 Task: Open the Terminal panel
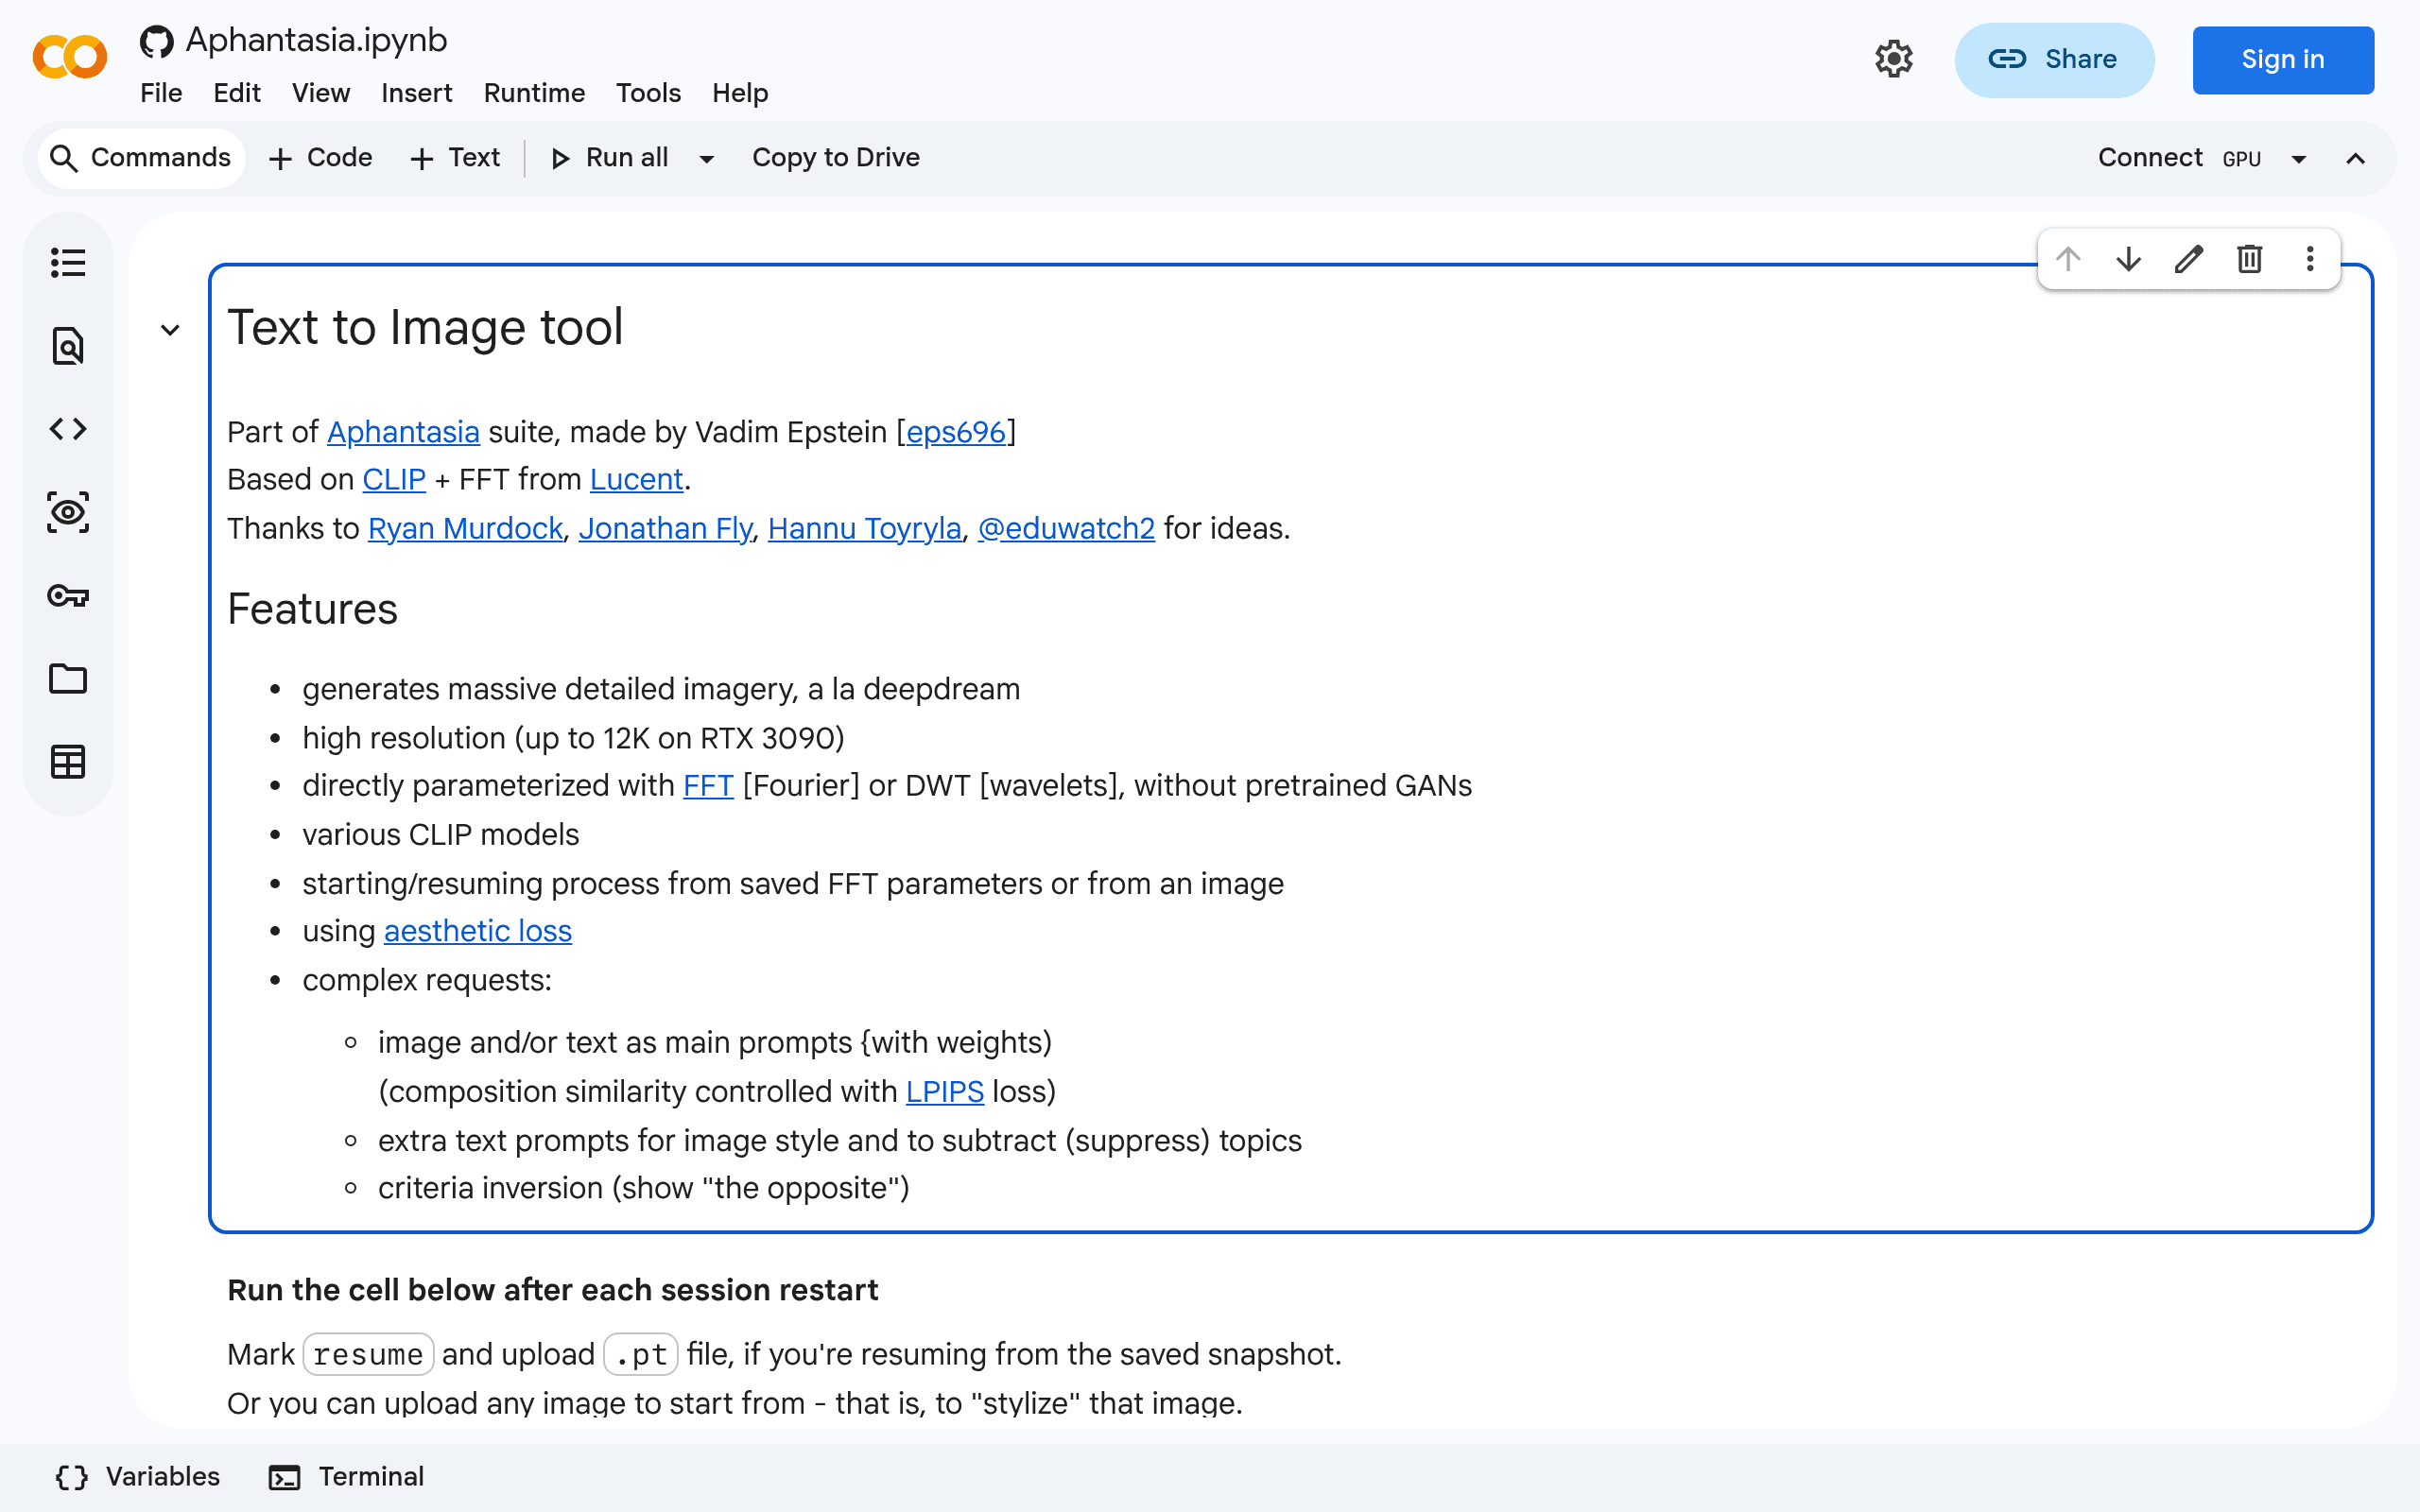tap(347, 1477)
